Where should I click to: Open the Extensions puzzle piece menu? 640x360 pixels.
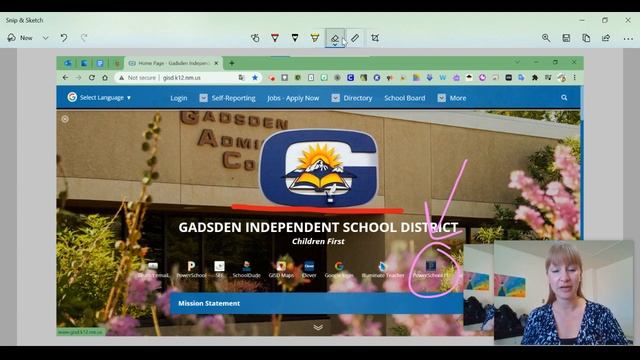[535, 78]
